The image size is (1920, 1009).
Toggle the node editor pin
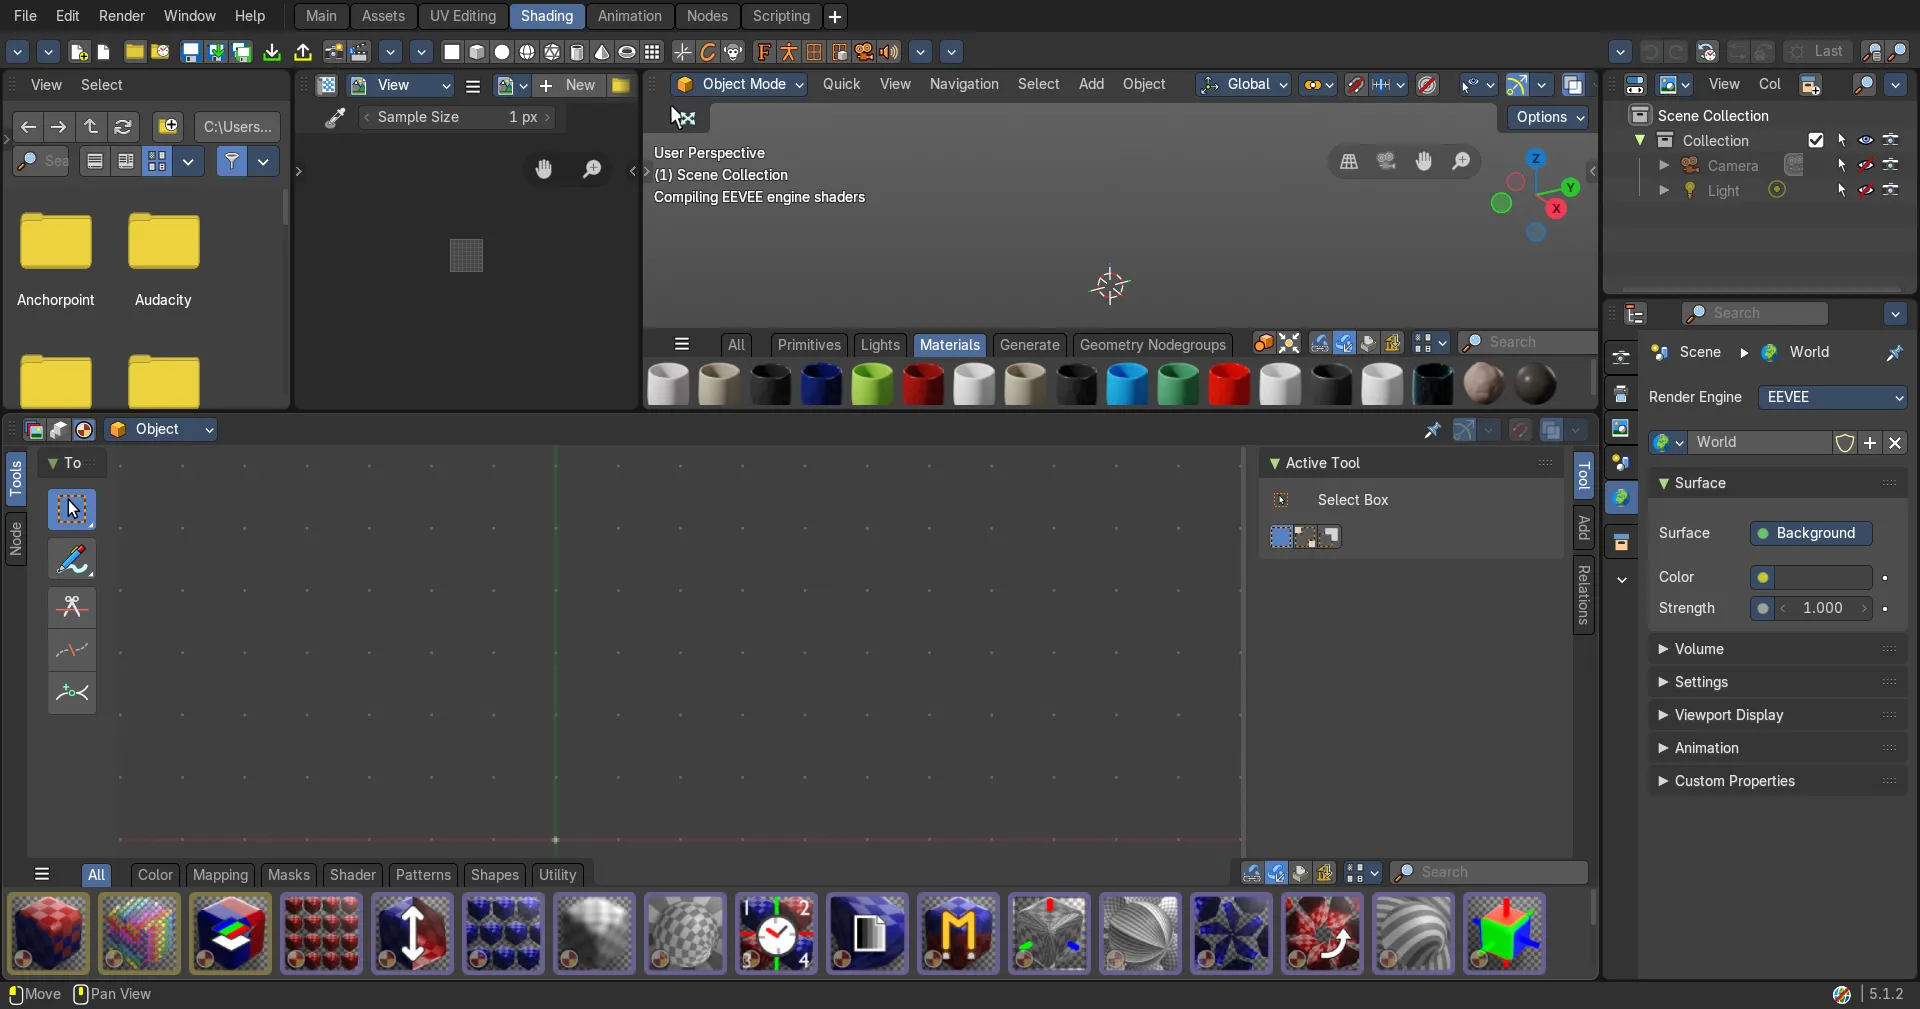click(x=1432, y=430)
